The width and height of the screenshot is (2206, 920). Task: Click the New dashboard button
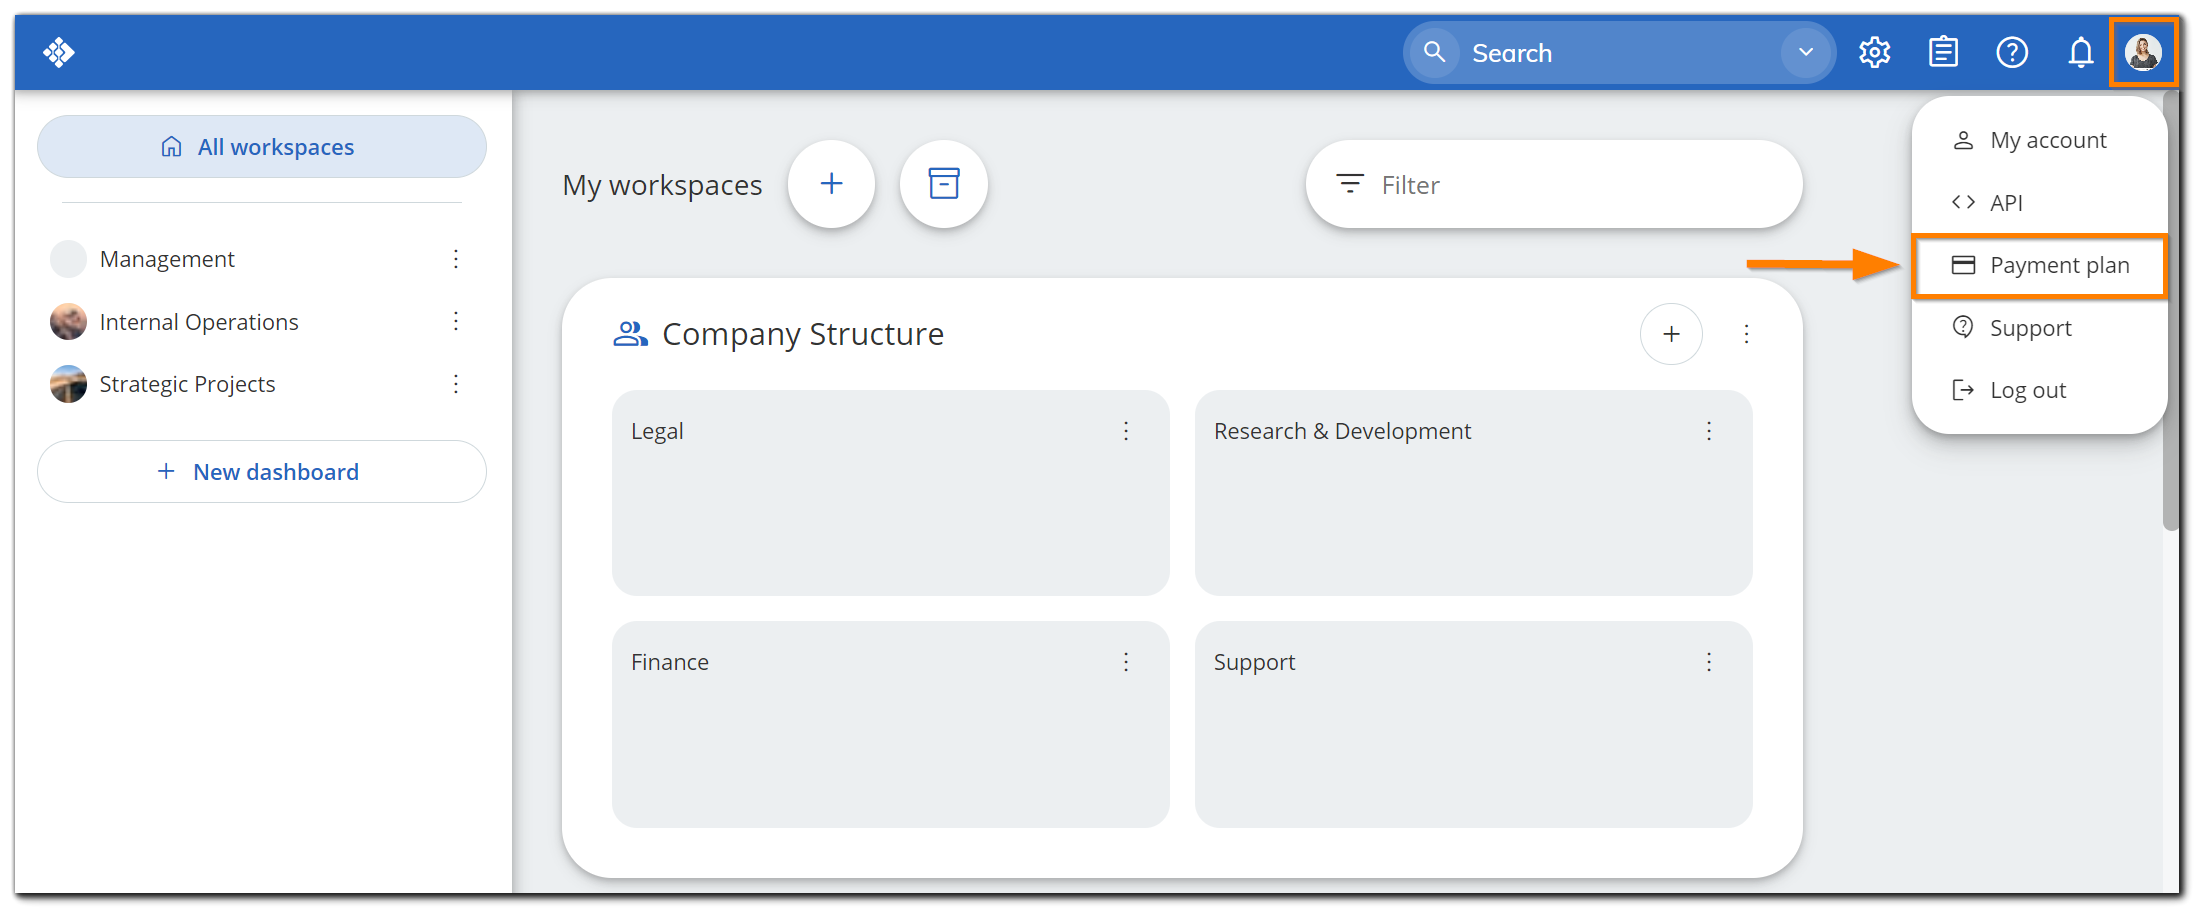262,472
